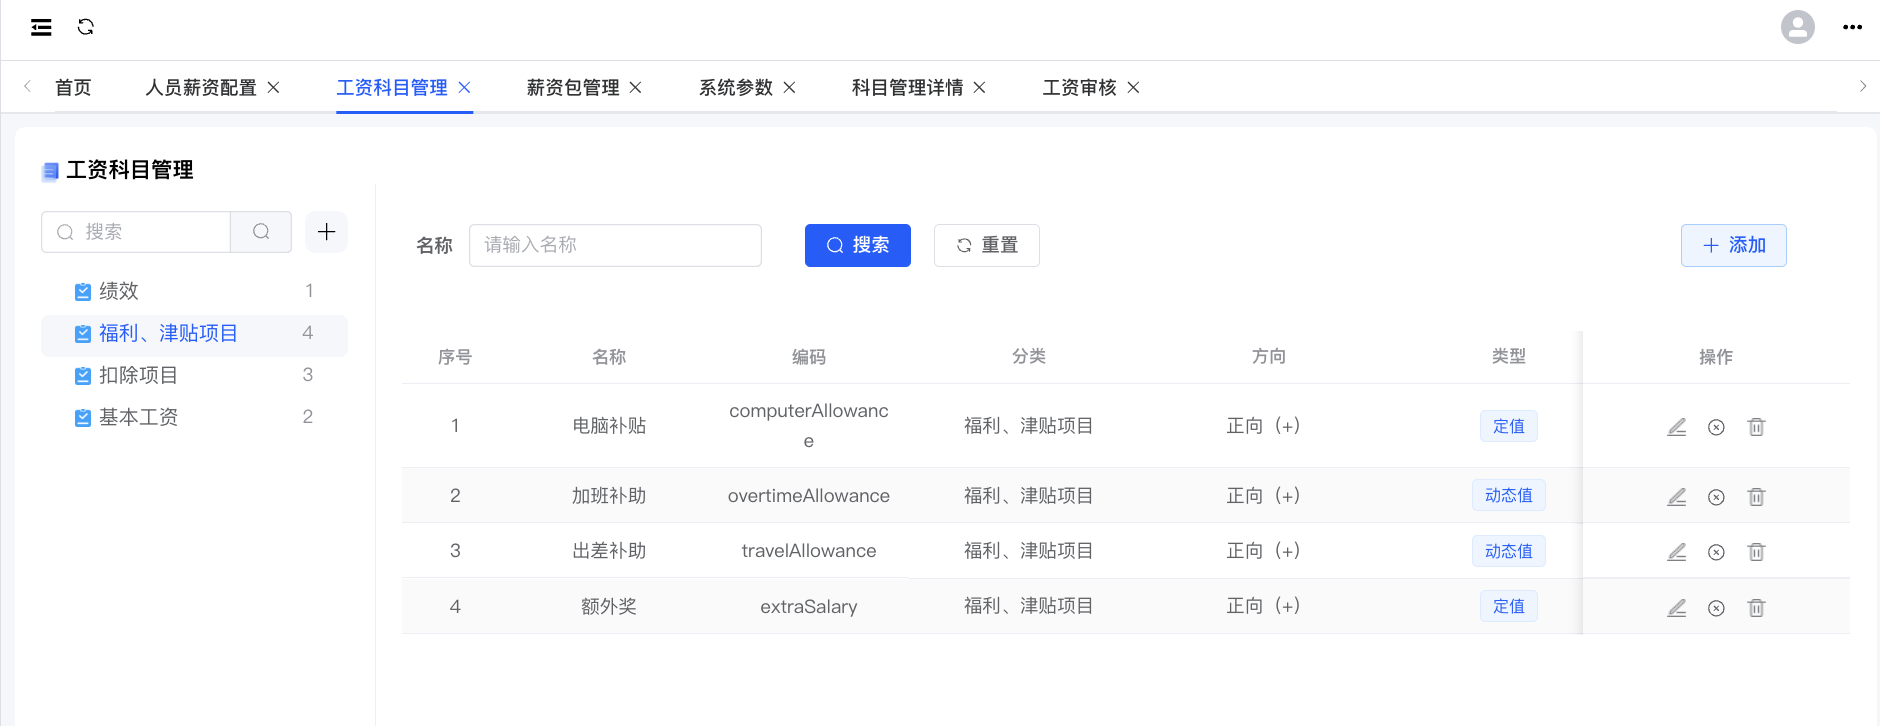The image size is (1880, 726).
Task: Edit the 加班补助 row
Action: pos(1677,497)
